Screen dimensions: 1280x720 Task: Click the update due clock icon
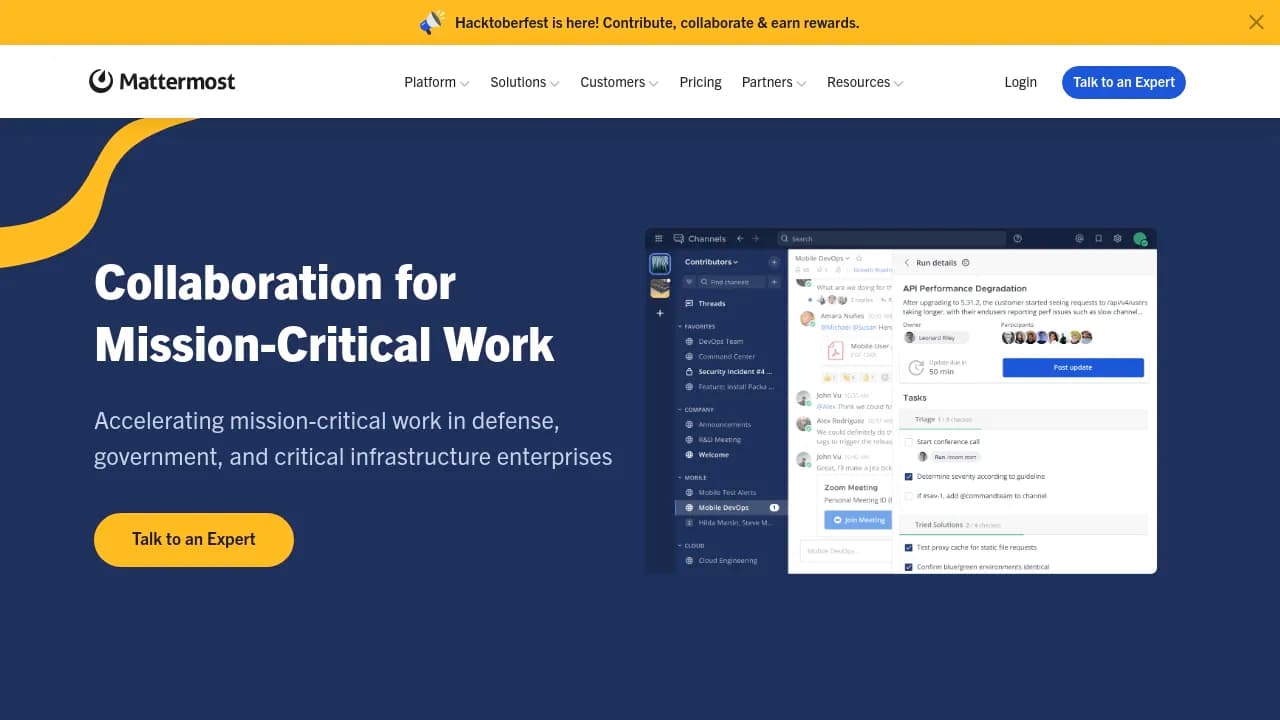[x=915, y=368]
